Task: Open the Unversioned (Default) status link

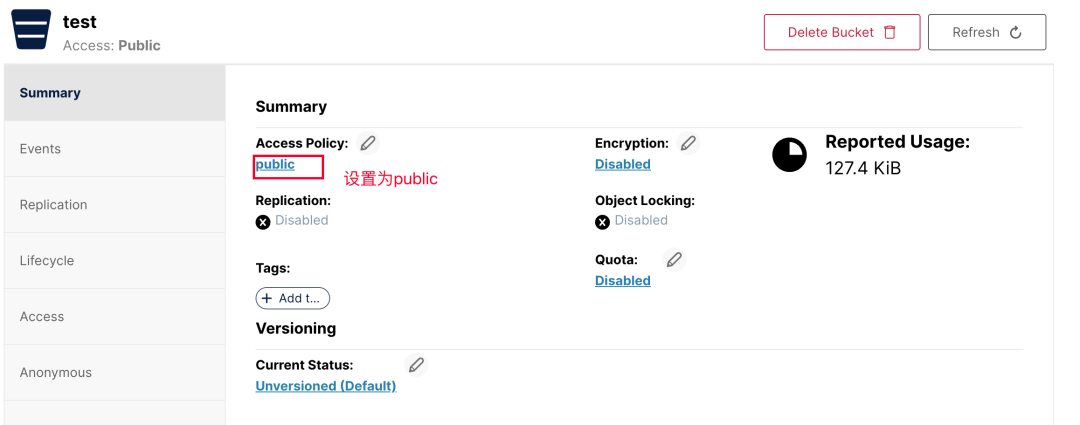Action: coord(325,386)
